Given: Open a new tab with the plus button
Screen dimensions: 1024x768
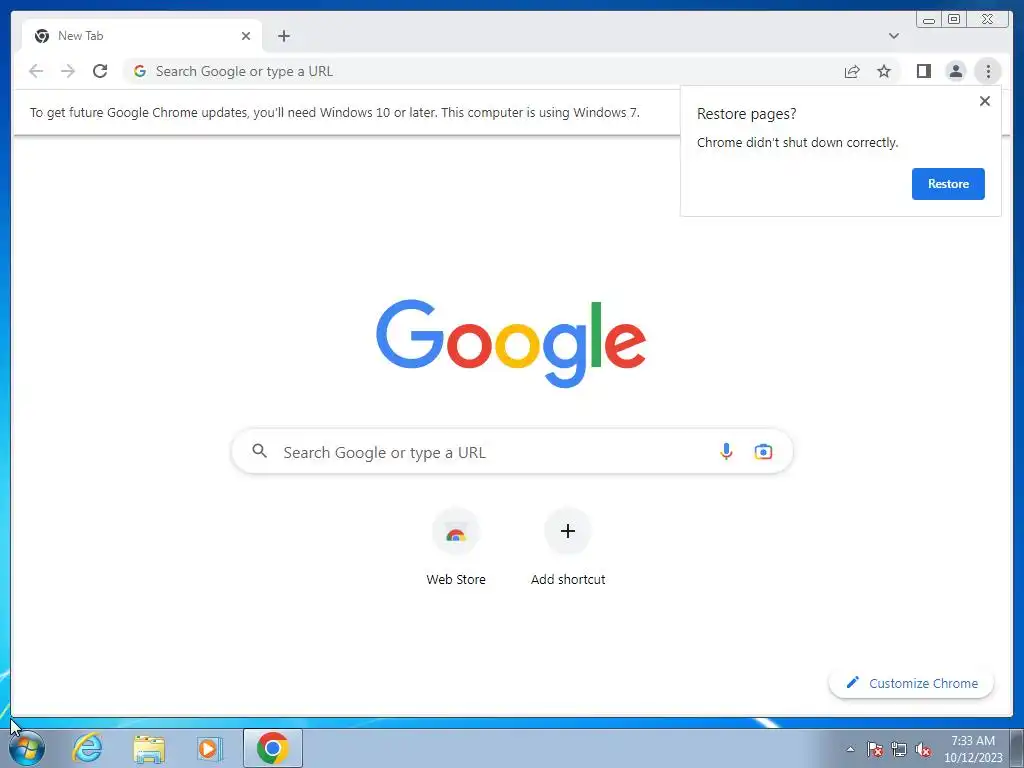Looking at the screenshot, I should tap(283, 36).
